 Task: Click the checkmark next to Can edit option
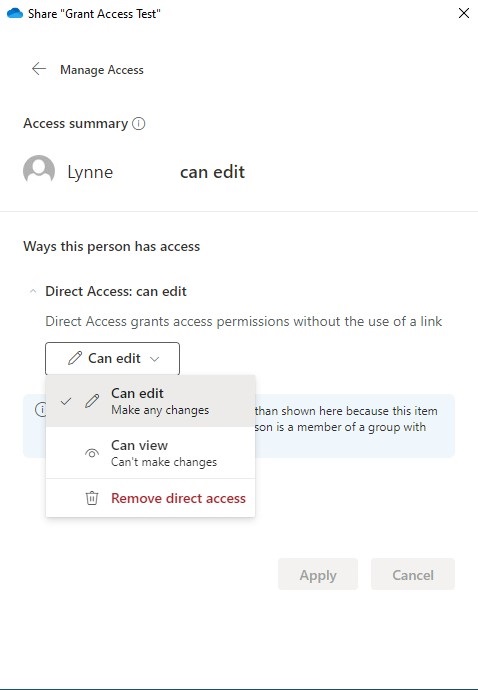[x=66, y=401]
